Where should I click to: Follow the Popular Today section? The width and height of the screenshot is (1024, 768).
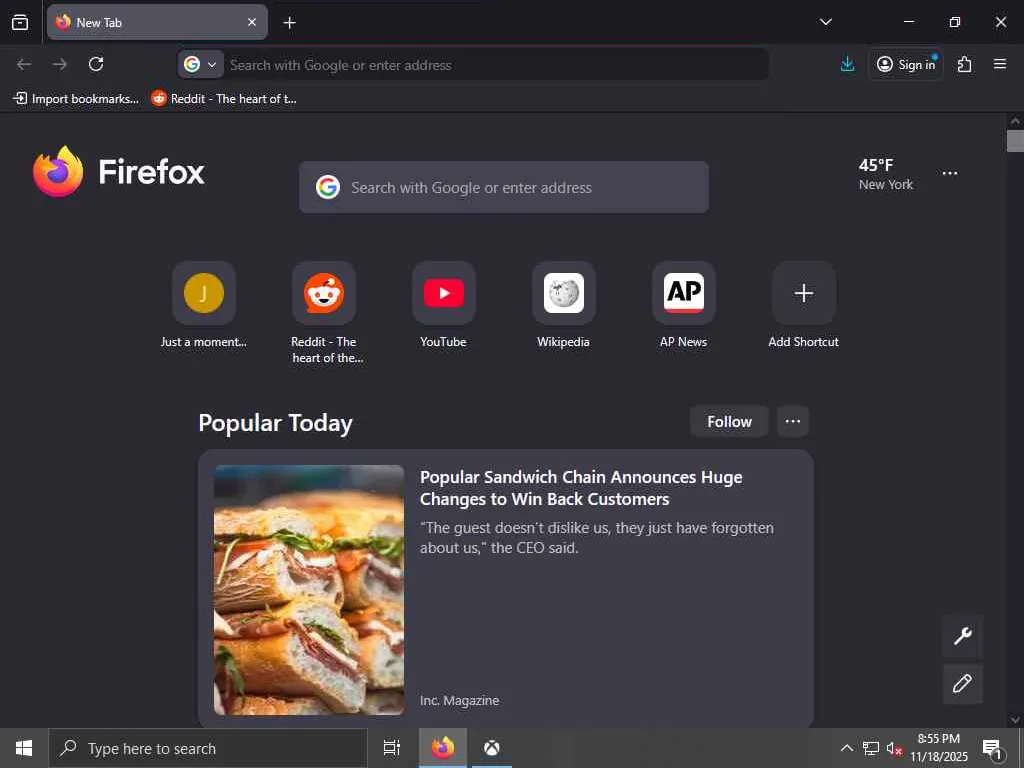[x=729, y=422]
